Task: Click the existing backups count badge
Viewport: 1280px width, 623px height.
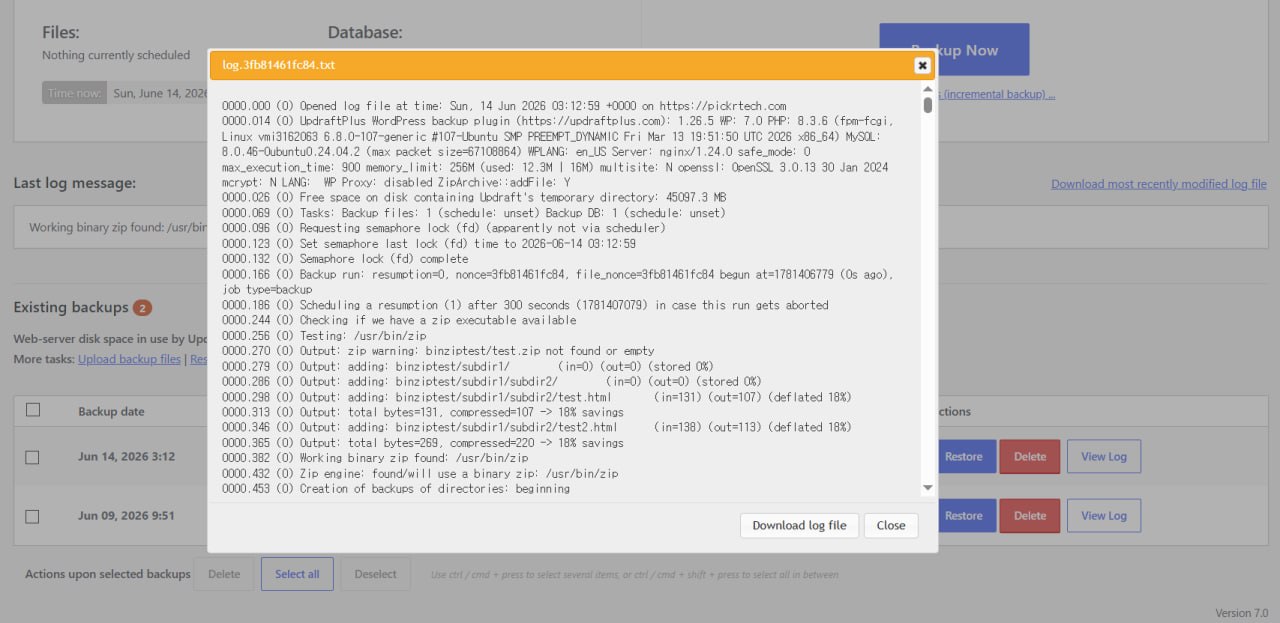Action: (x=143, y=308)
